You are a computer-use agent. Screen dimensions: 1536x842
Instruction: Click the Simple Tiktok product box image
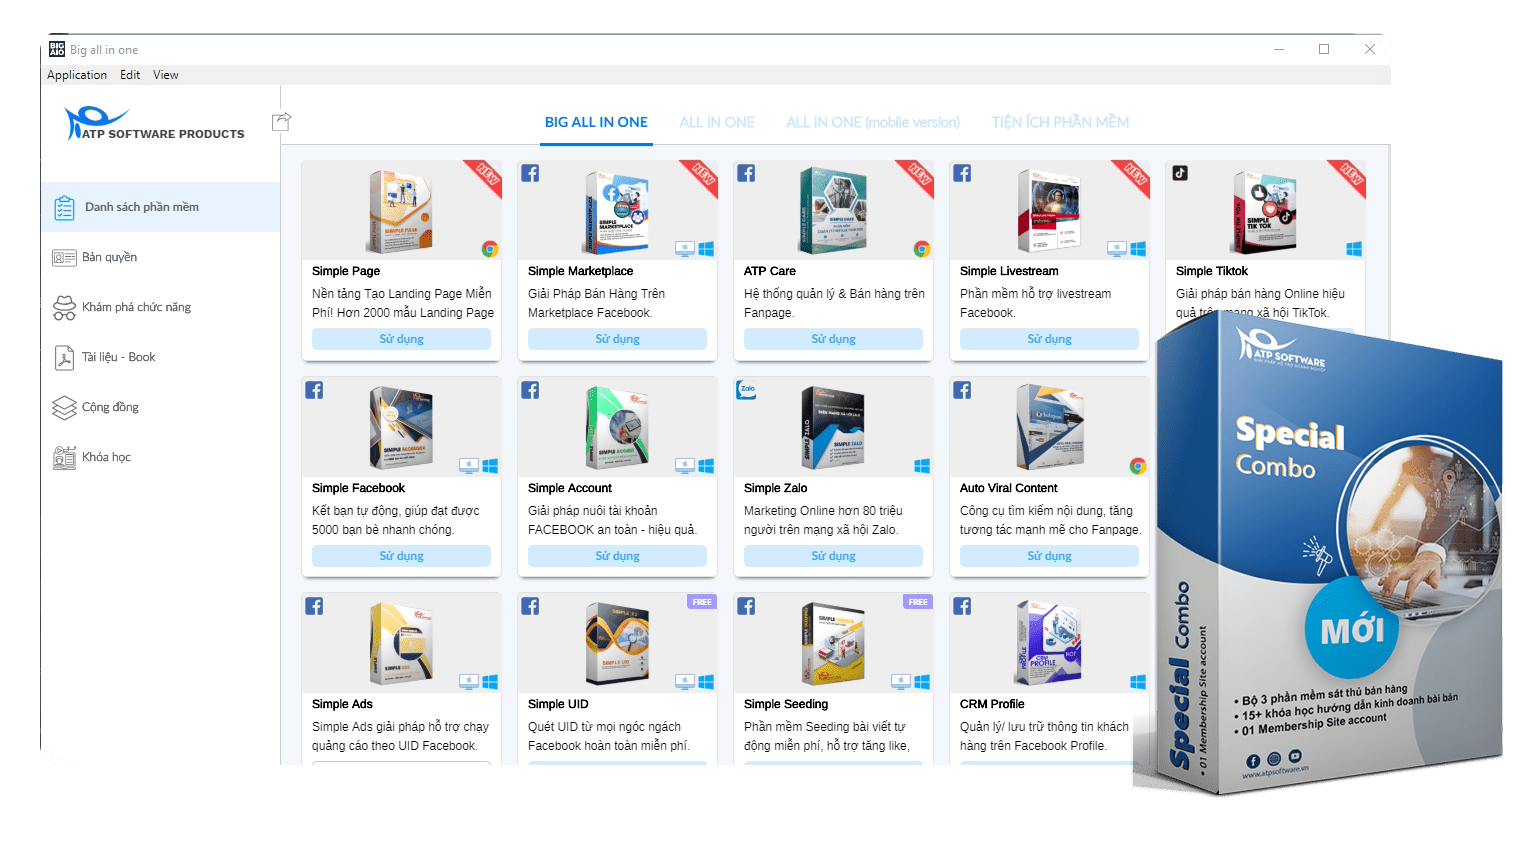pyautogui.click(x=1265, y=210)
